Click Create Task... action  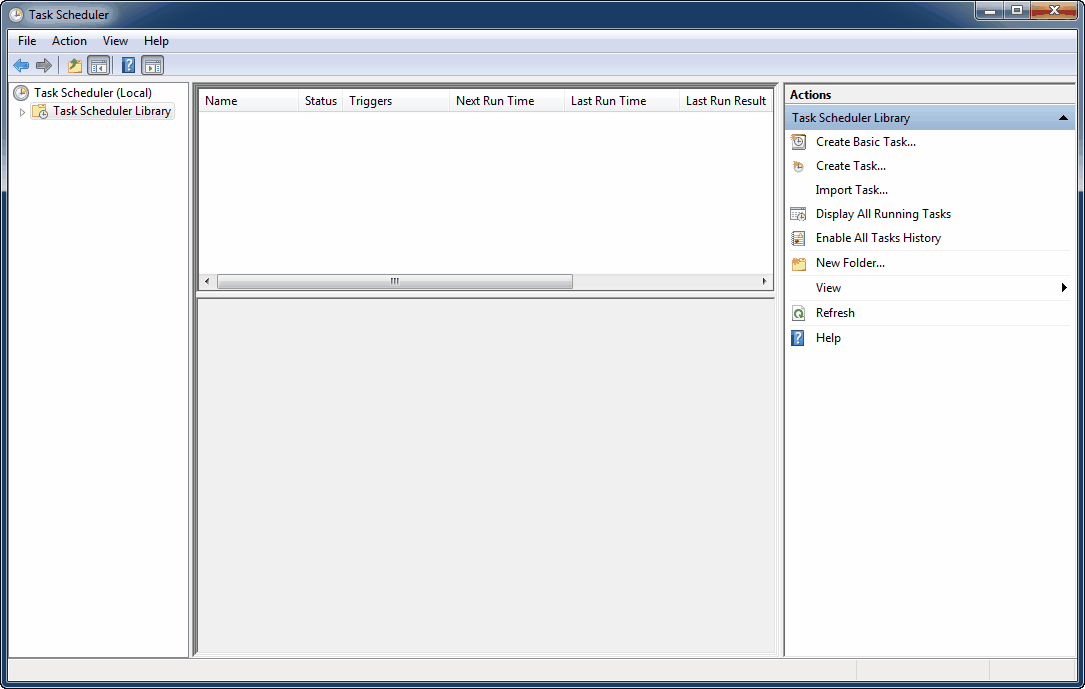click(x=850, y=166)
